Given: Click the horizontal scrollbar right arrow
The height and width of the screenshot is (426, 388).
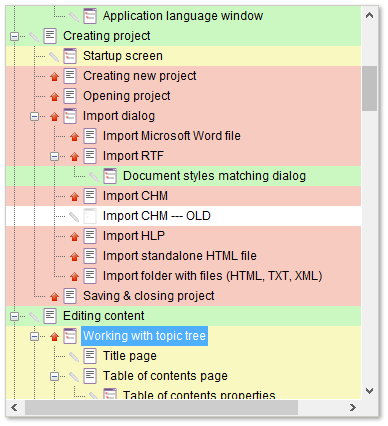Looking at the screenshot, I should coord(353,407).
